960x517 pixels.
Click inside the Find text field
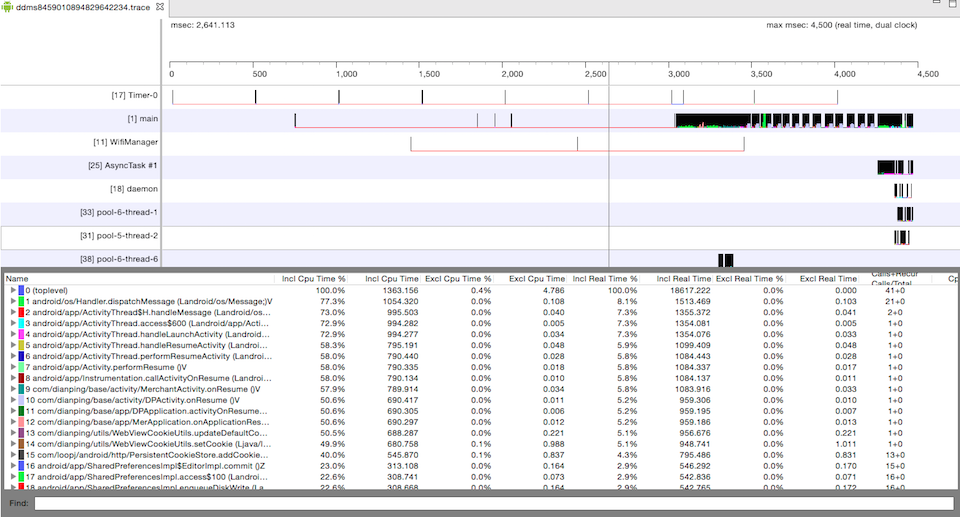[490, 503]
